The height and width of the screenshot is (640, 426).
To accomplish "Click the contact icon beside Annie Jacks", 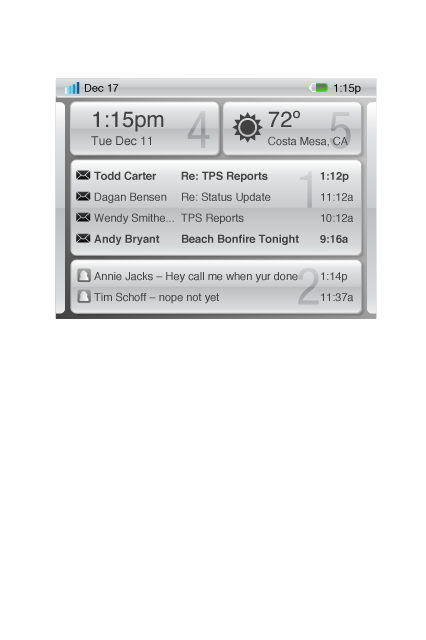I will (84, 276).
